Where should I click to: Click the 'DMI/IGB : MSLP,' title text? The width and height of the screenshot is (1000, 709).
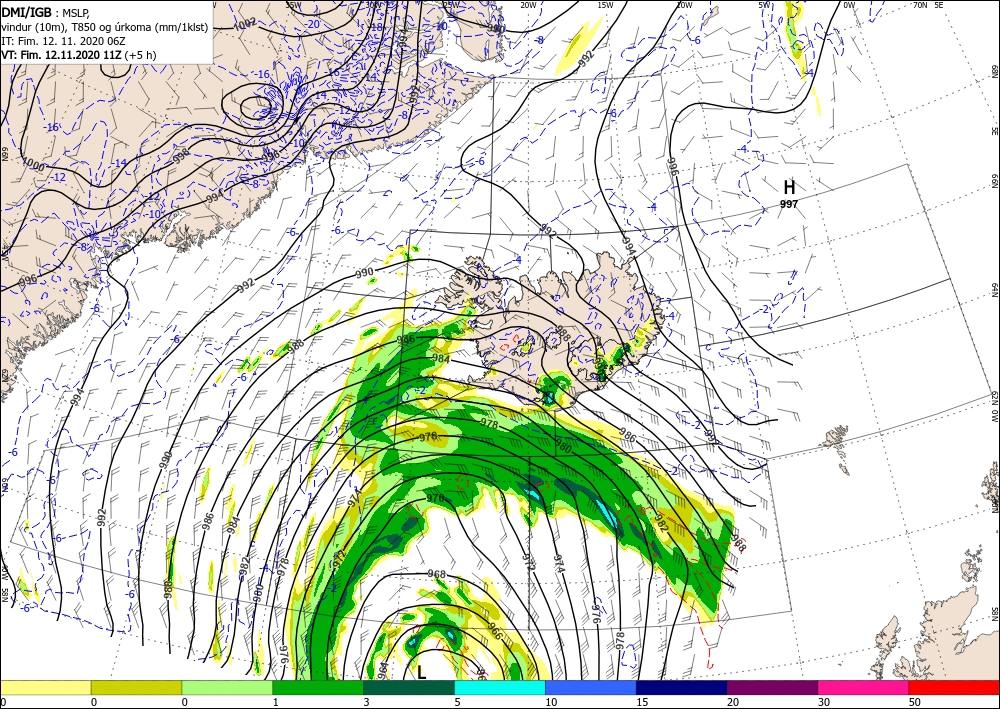[46, 12]
